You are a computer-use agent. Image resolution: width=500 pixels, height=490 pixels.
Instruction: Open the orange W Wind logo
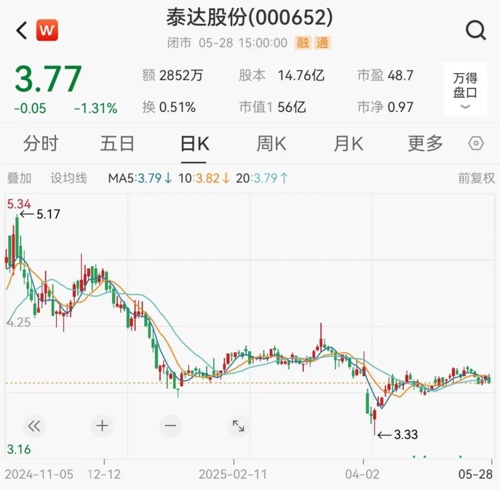pos(47,30)
